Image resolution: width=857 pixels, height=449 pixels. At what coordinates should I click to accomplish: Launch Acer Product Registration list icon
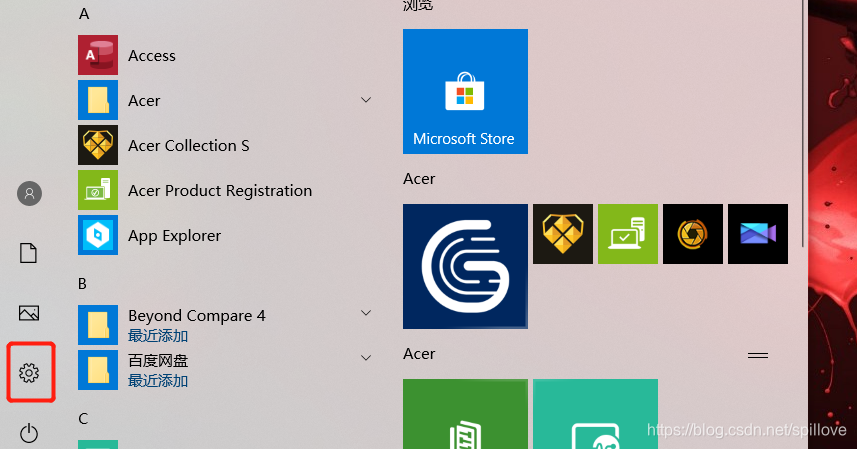click(x=98, y=190)
